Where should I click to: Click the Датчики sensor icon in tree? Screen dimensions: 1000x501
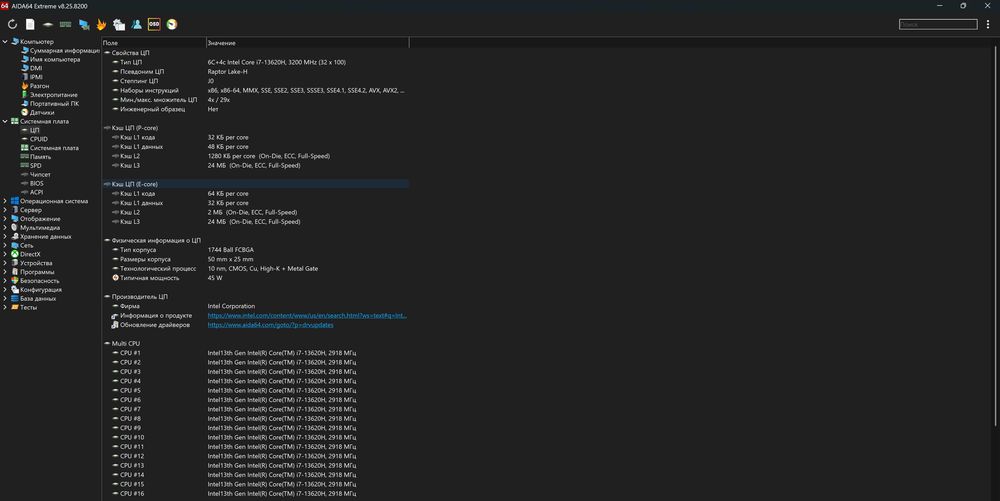pyautogui.click(x=25, y=112)
